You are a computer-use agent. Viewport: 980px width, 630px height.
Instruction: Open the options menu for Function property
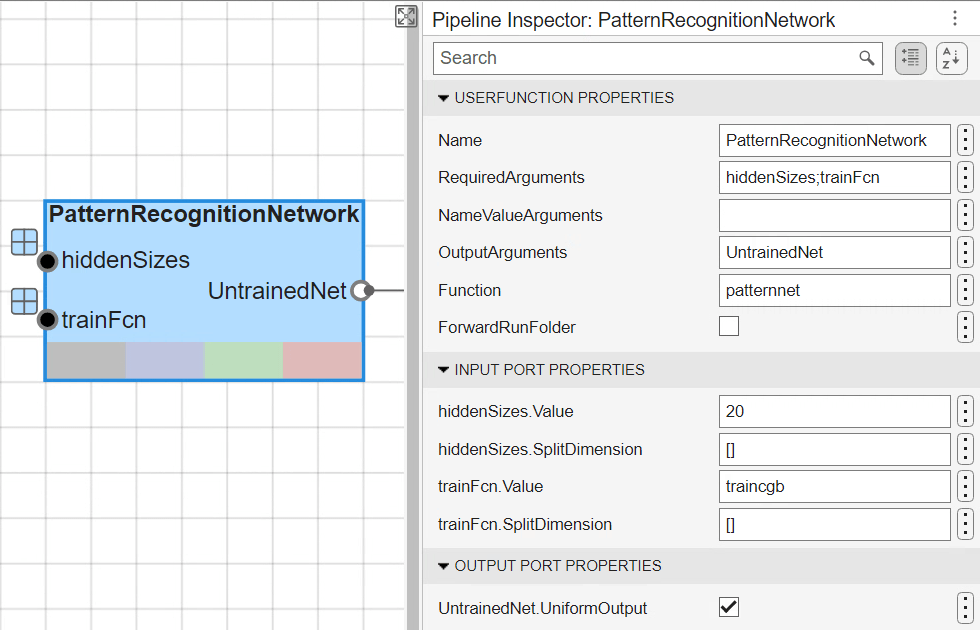pyautogui.click(x=964, y=291)
